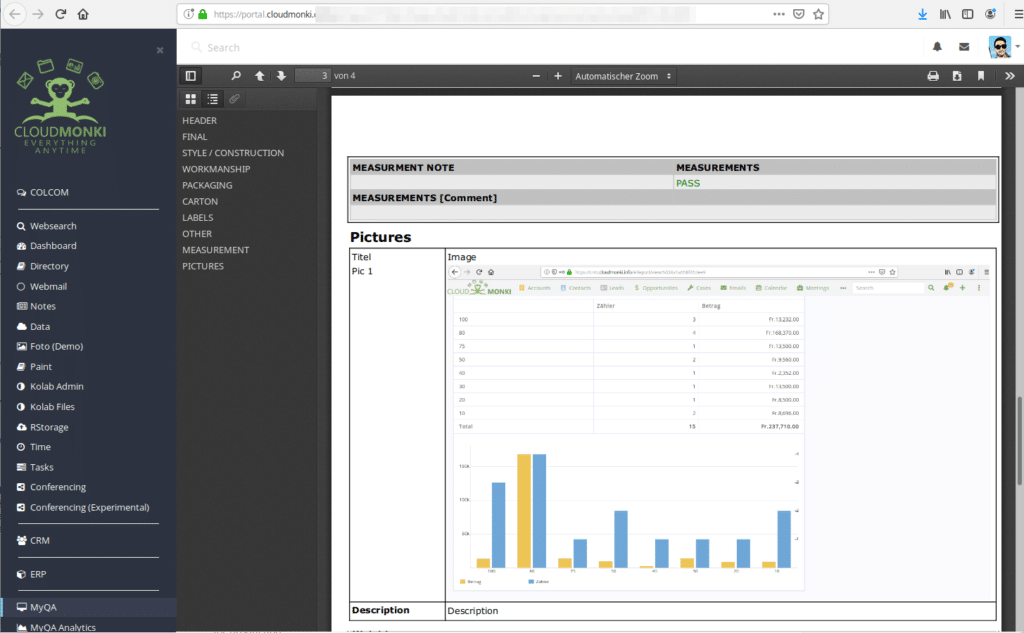Image resolution: width=1024 pixels, height=633 pixels.
Task: Jump to CARTON section
Action: (200, 201)
